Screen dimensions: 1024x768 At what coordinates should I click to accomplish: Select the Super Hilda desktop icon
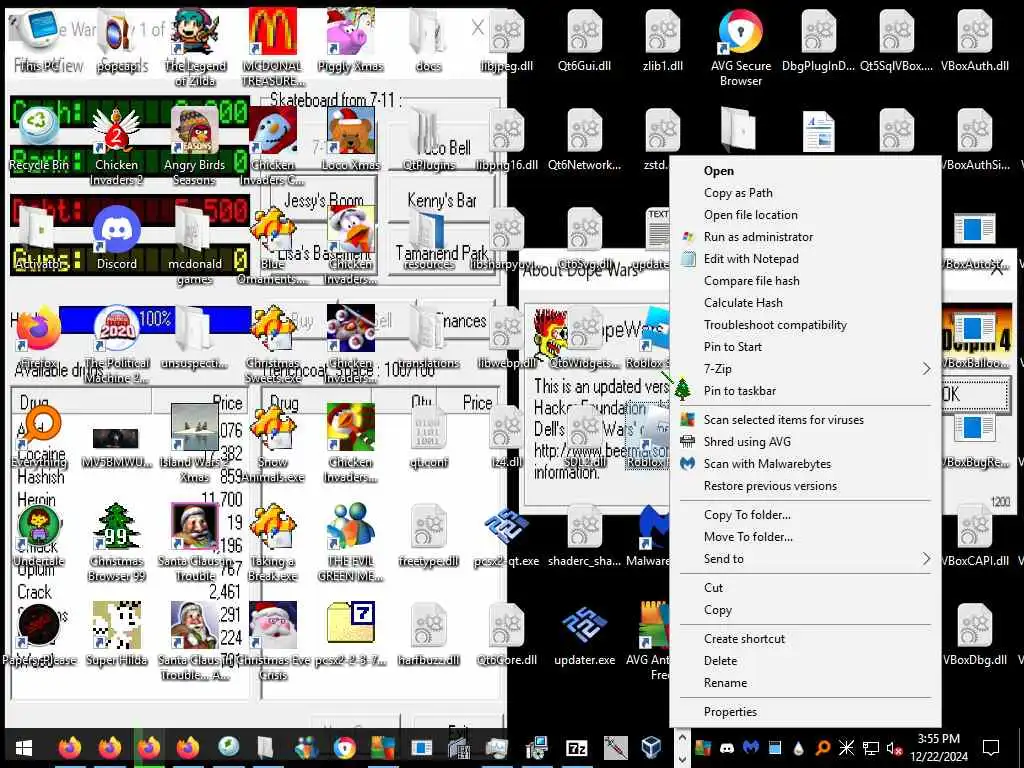(117, 635)
